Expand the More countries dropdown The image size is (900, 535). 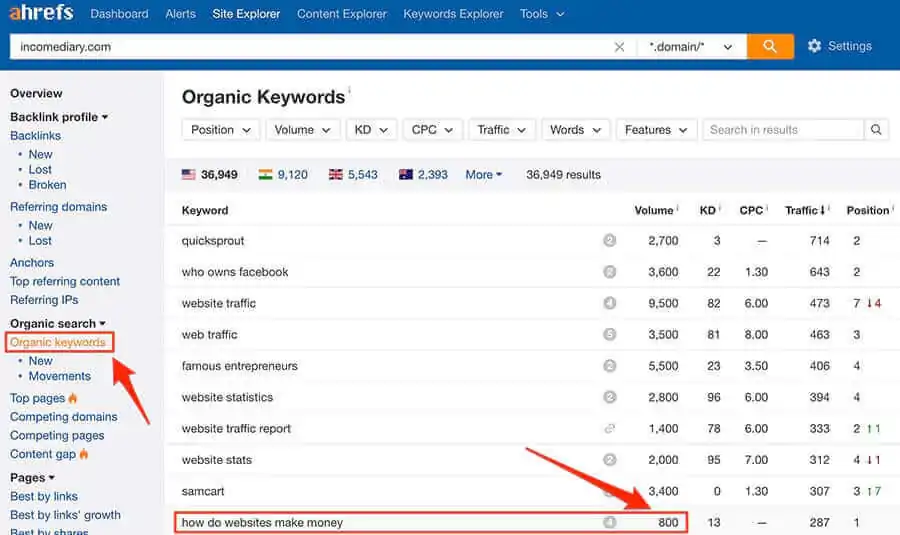point(484,174)
